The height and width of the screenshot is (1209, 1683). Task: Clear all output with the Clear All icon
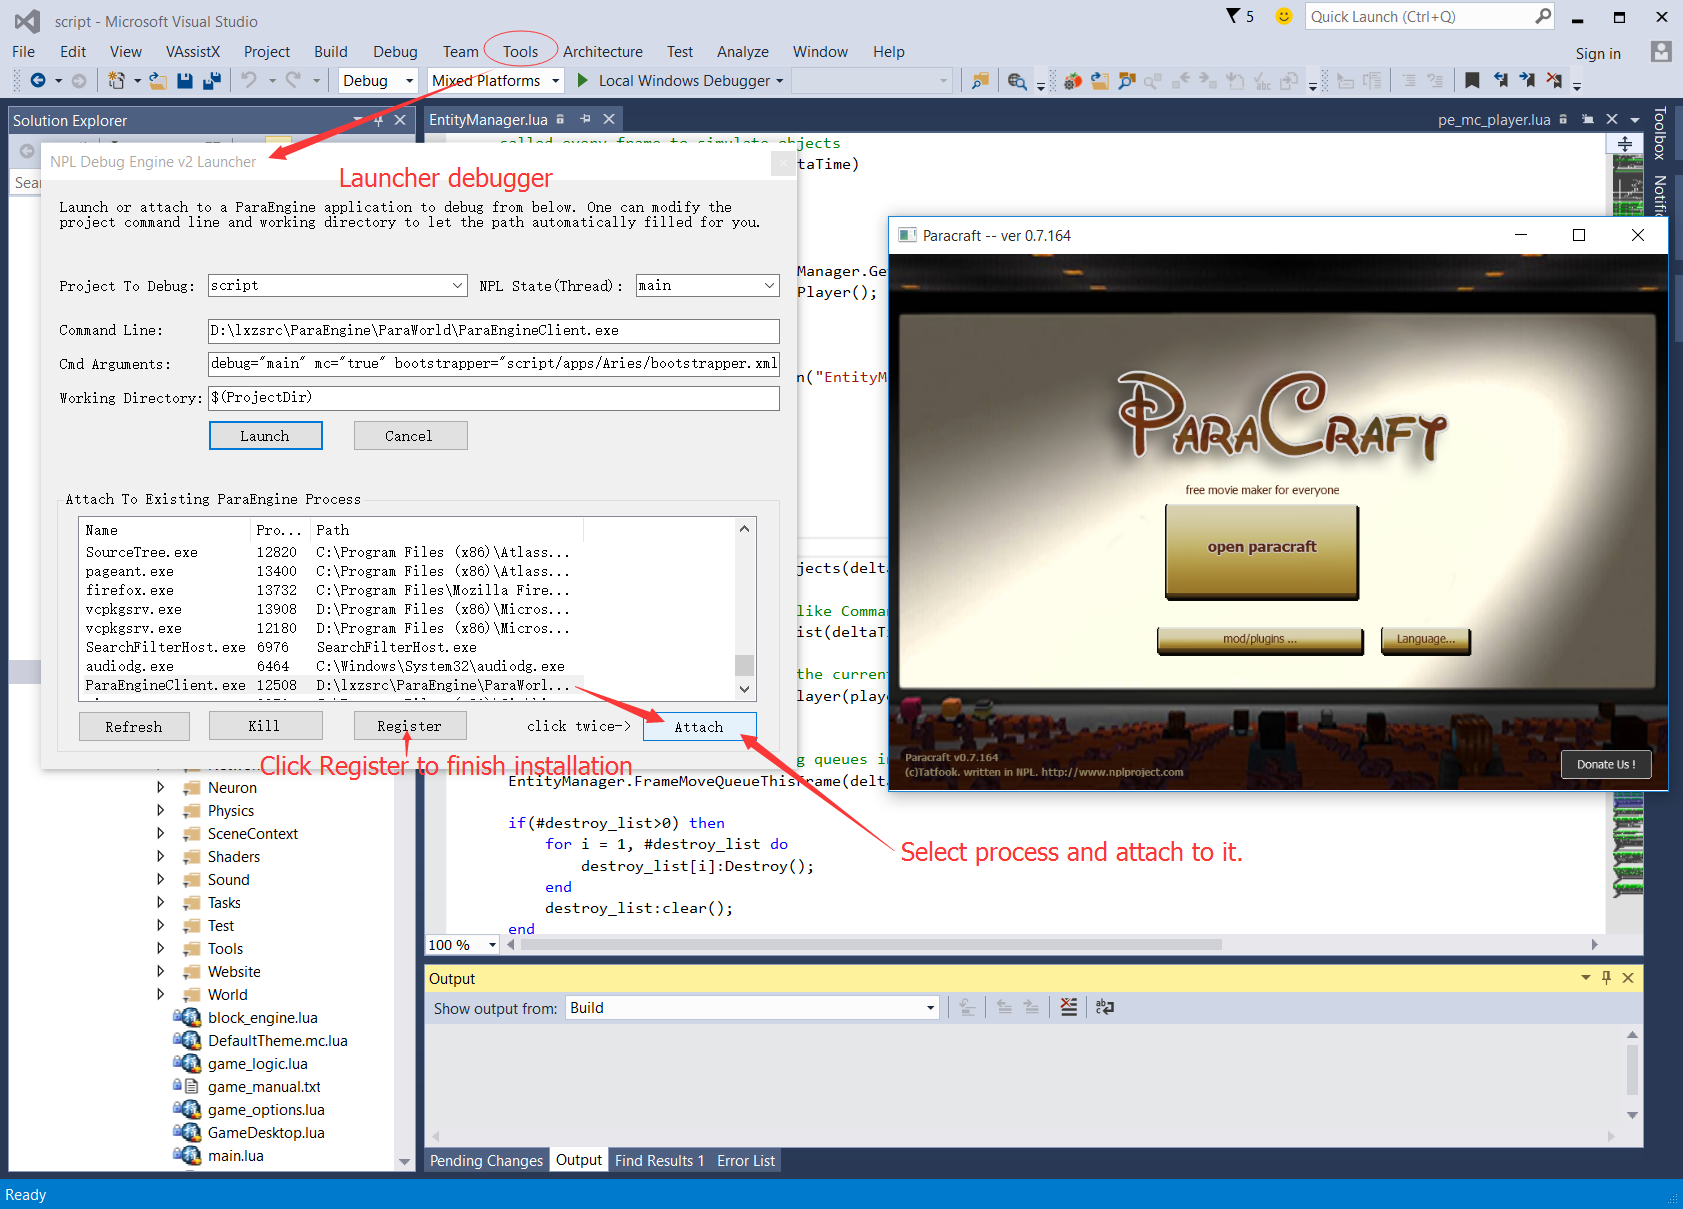coord(1069,1007)
